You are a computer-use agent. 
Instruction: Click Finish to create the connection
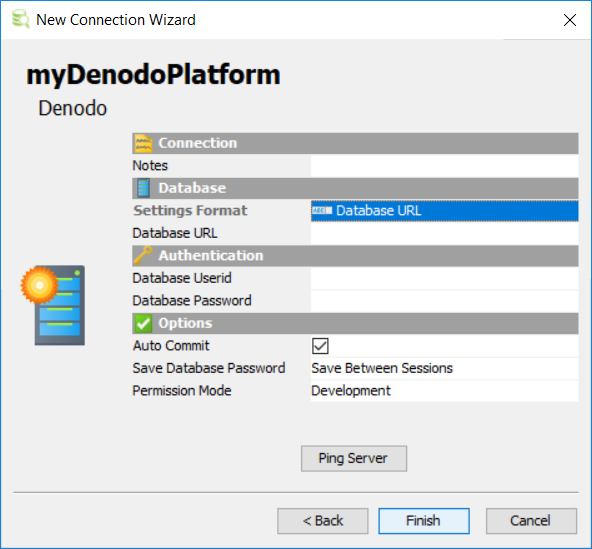point(424,521)
